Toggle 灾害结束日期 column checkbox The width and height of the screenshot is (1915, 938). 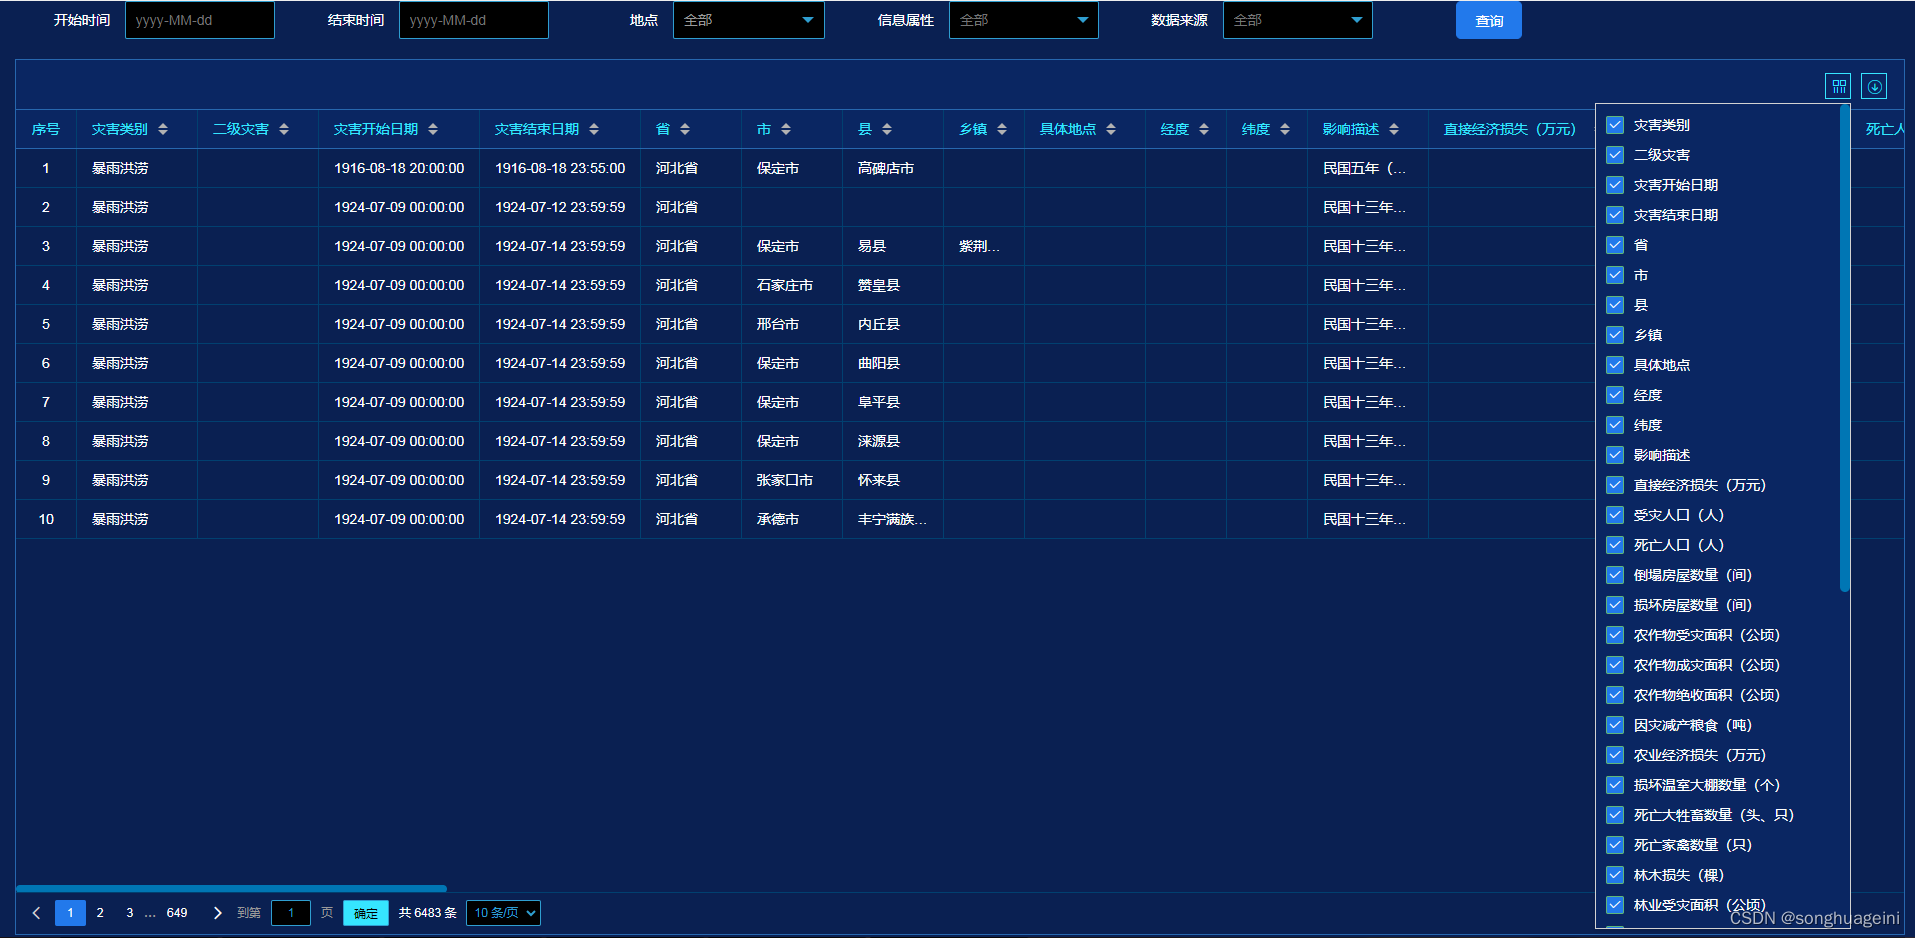[1615, 215]
